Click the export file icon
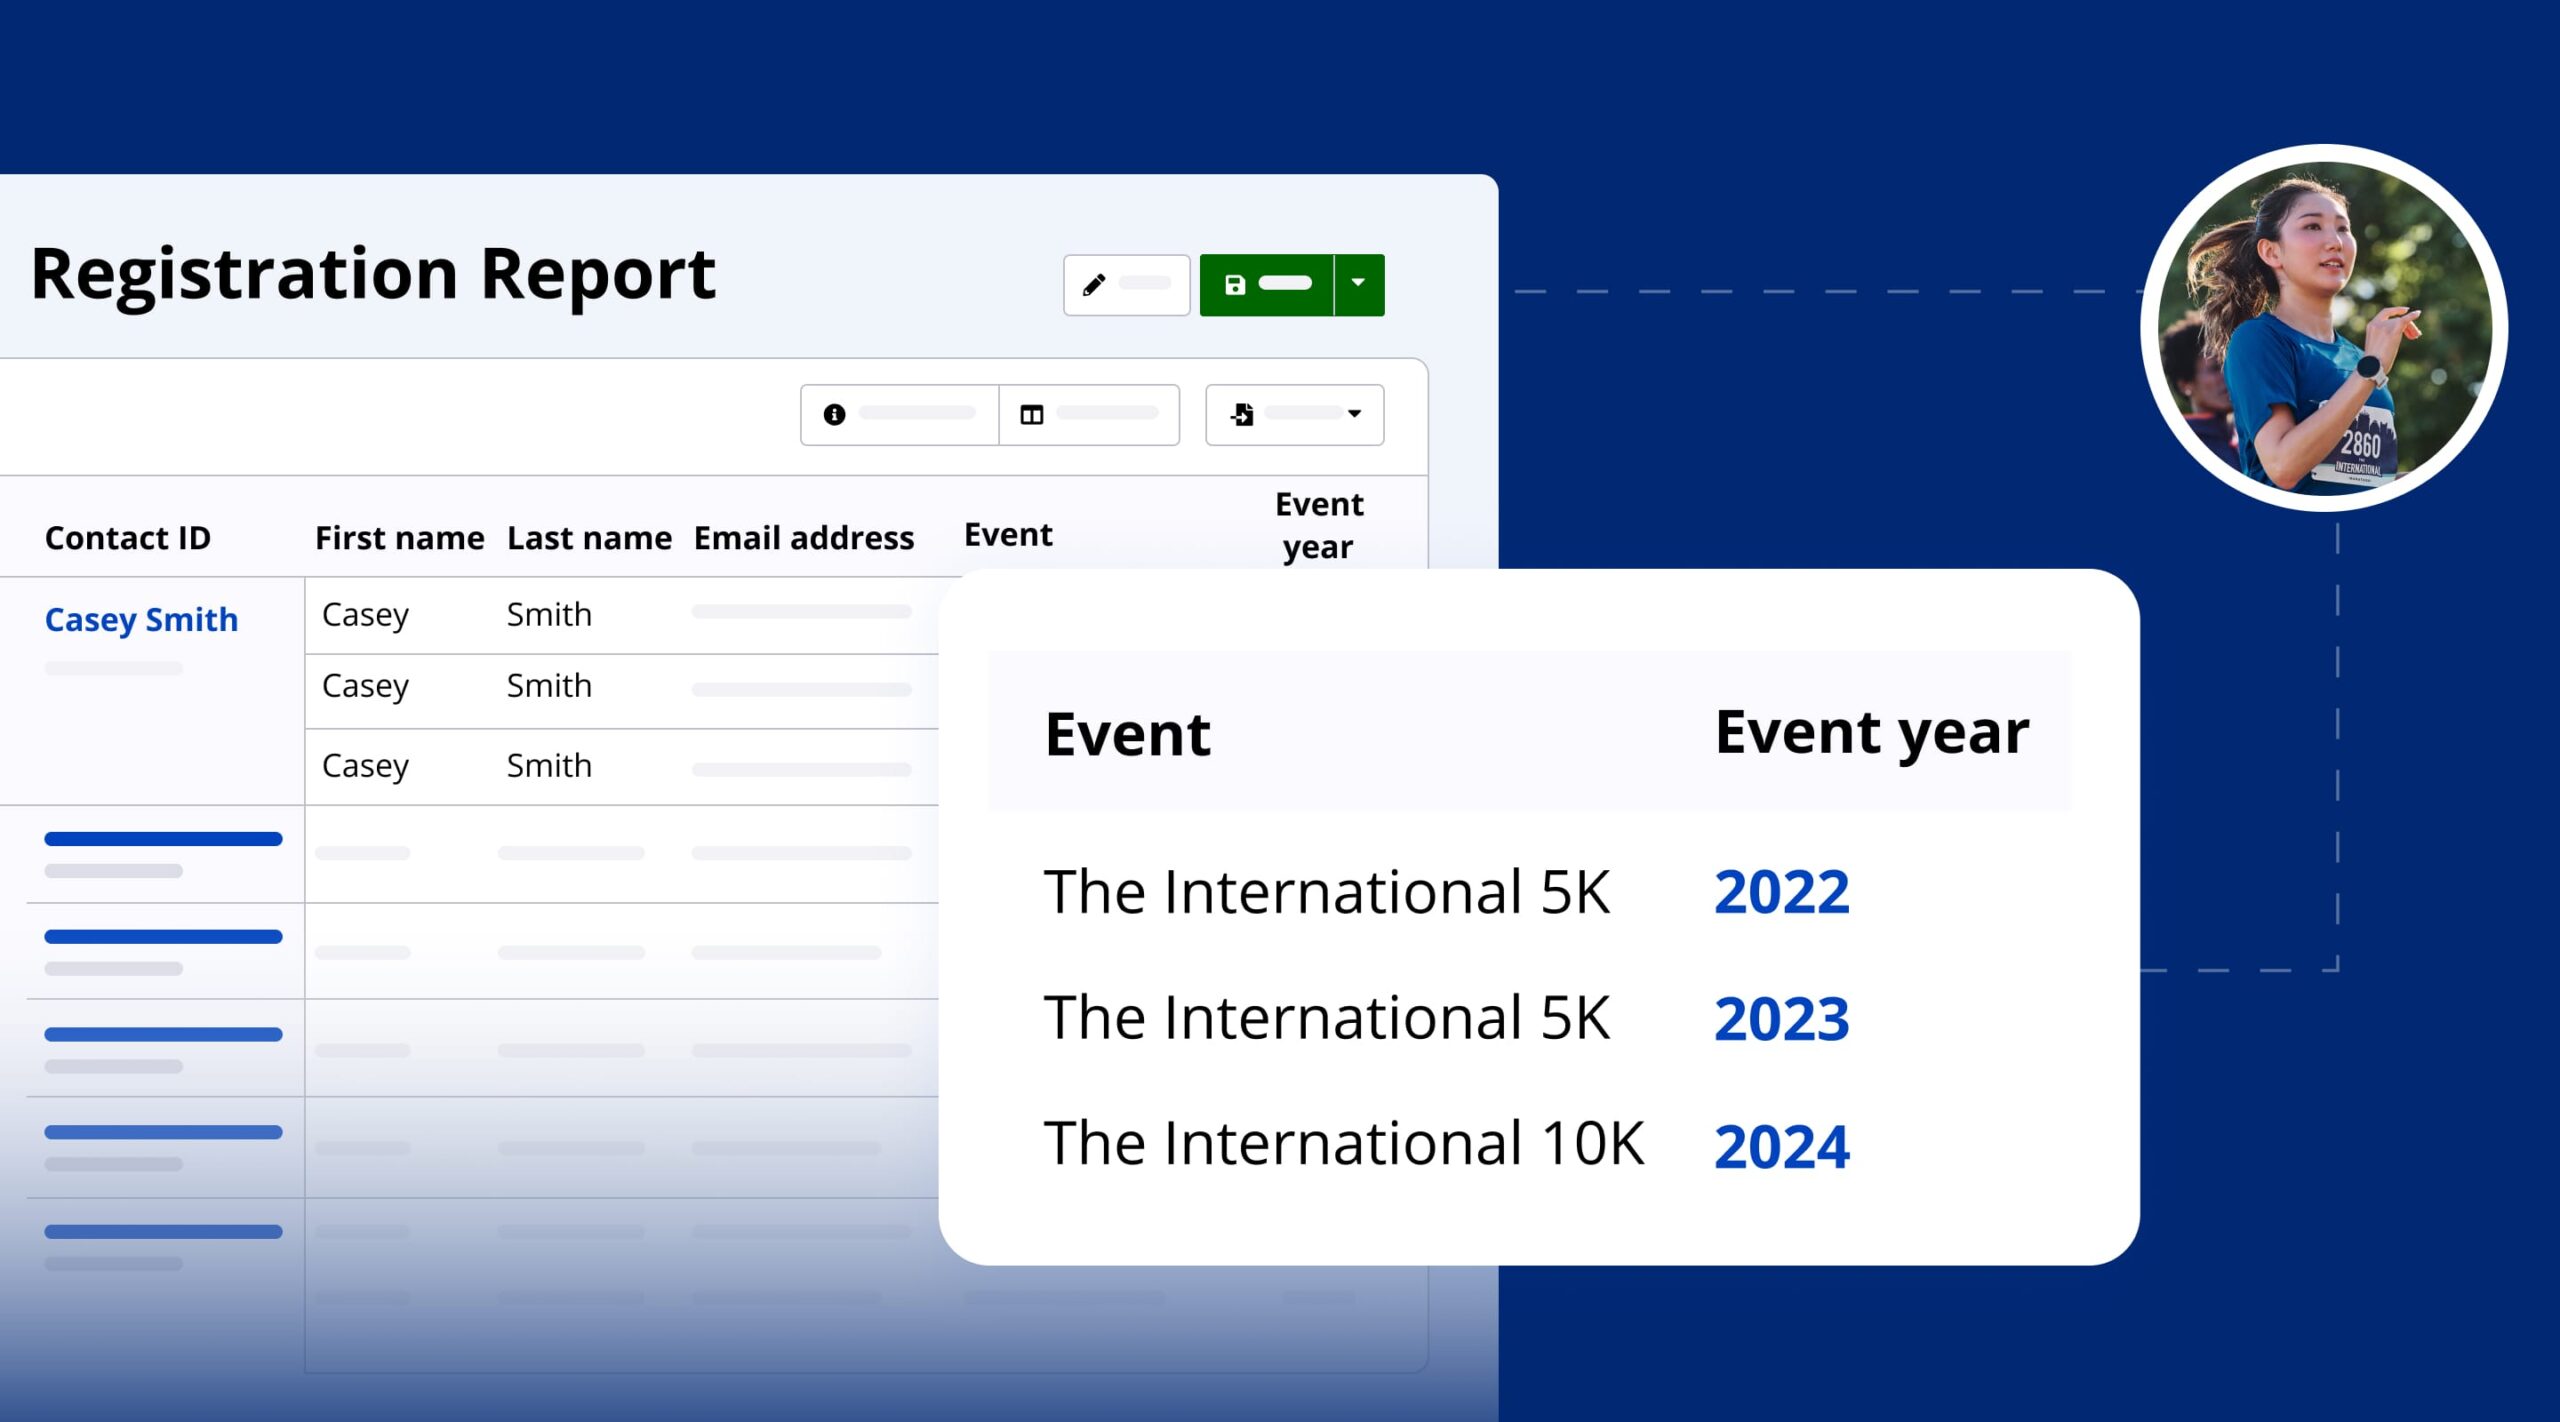Screen dimensions: 2560x1422 [1242, 414]
